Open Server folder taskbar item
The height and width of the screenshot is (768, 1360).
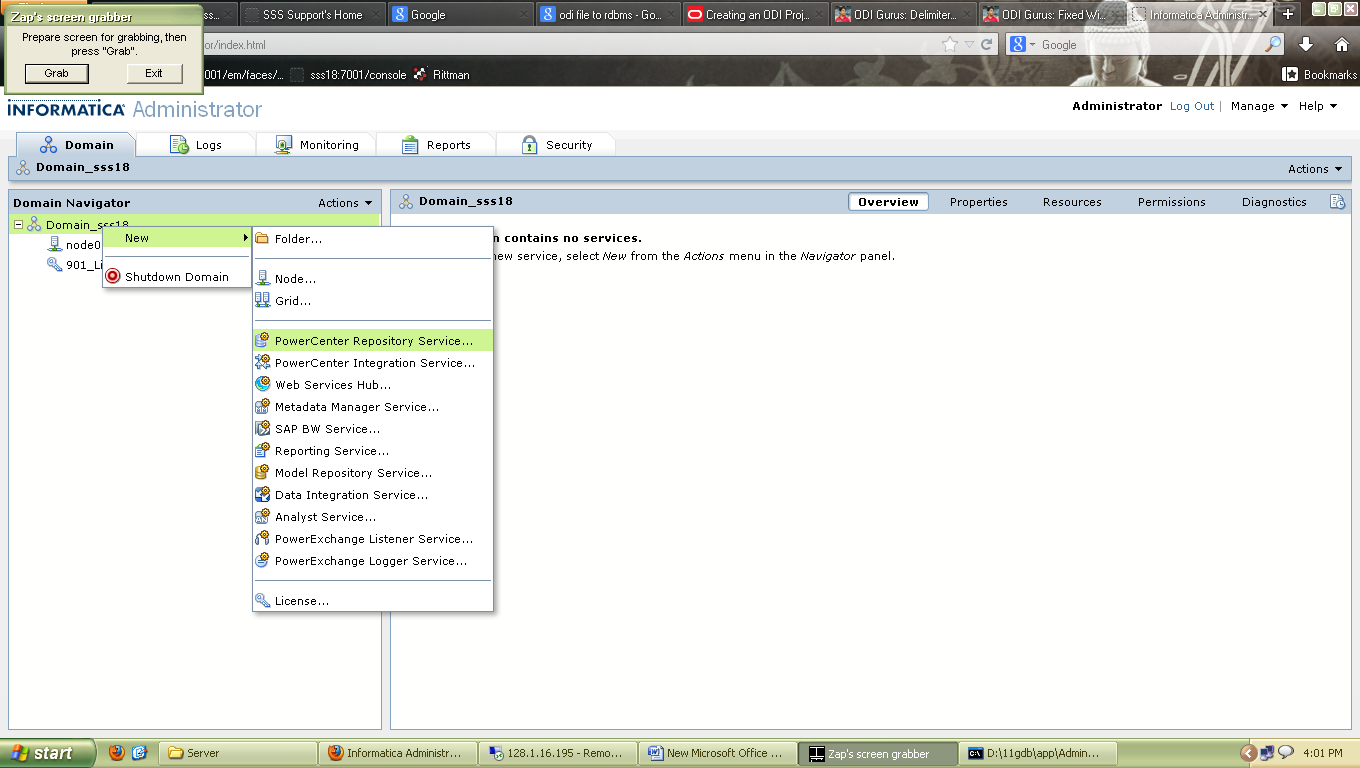239,753
